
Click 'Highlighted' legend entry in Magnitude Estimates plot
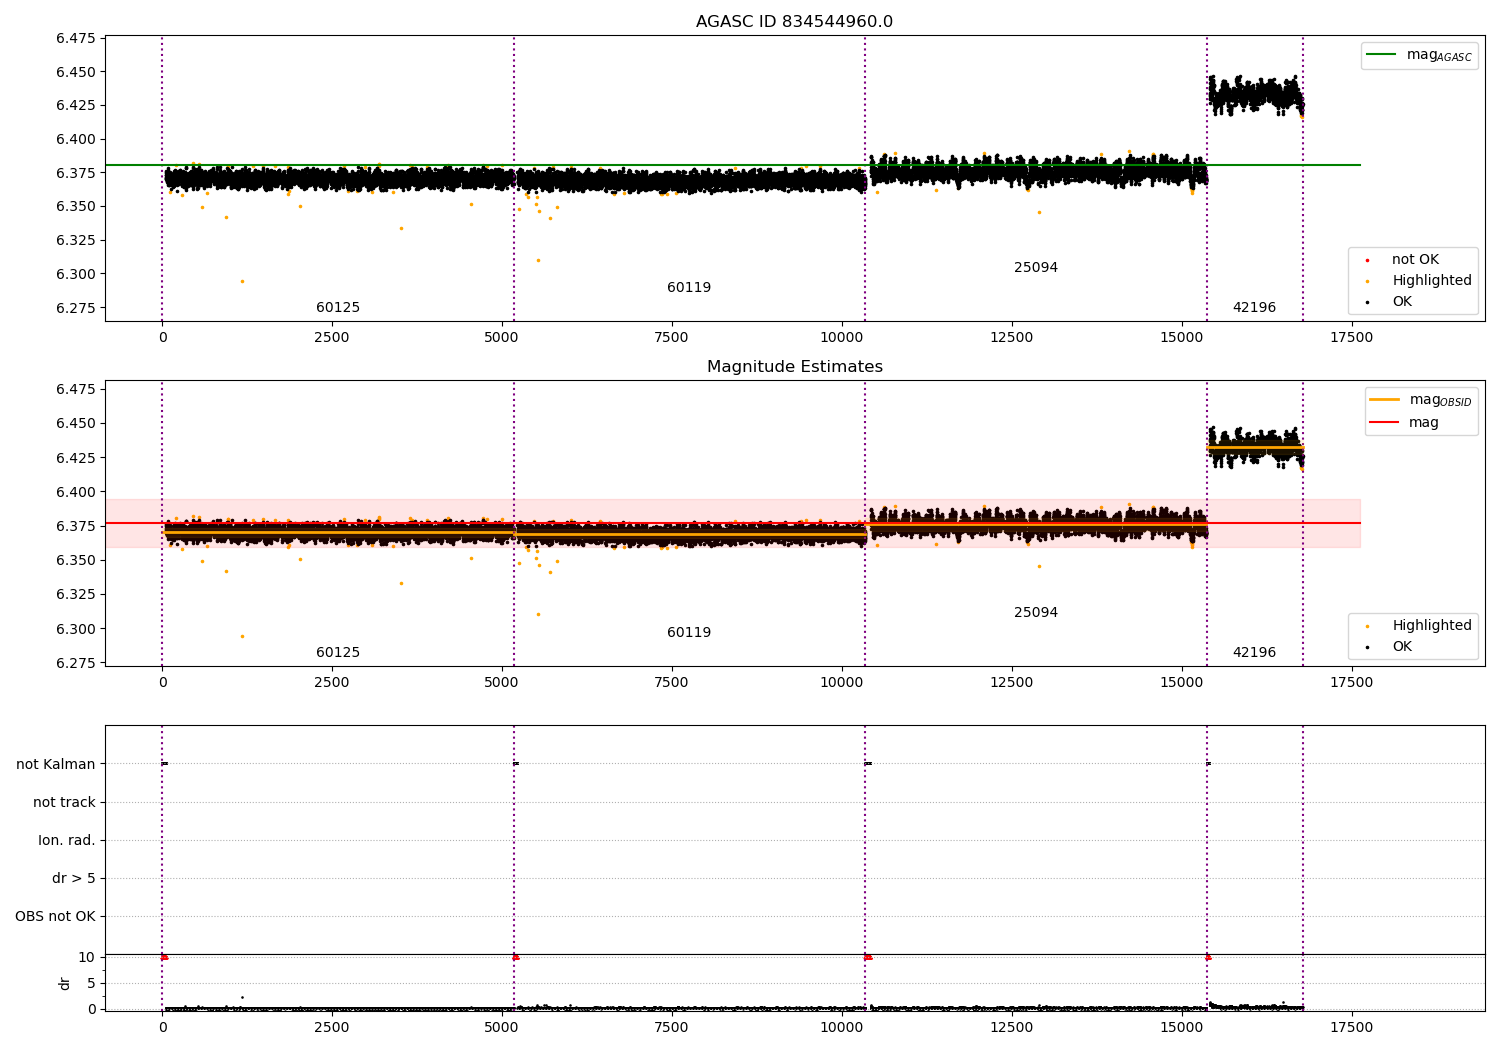click(1419, 626)
